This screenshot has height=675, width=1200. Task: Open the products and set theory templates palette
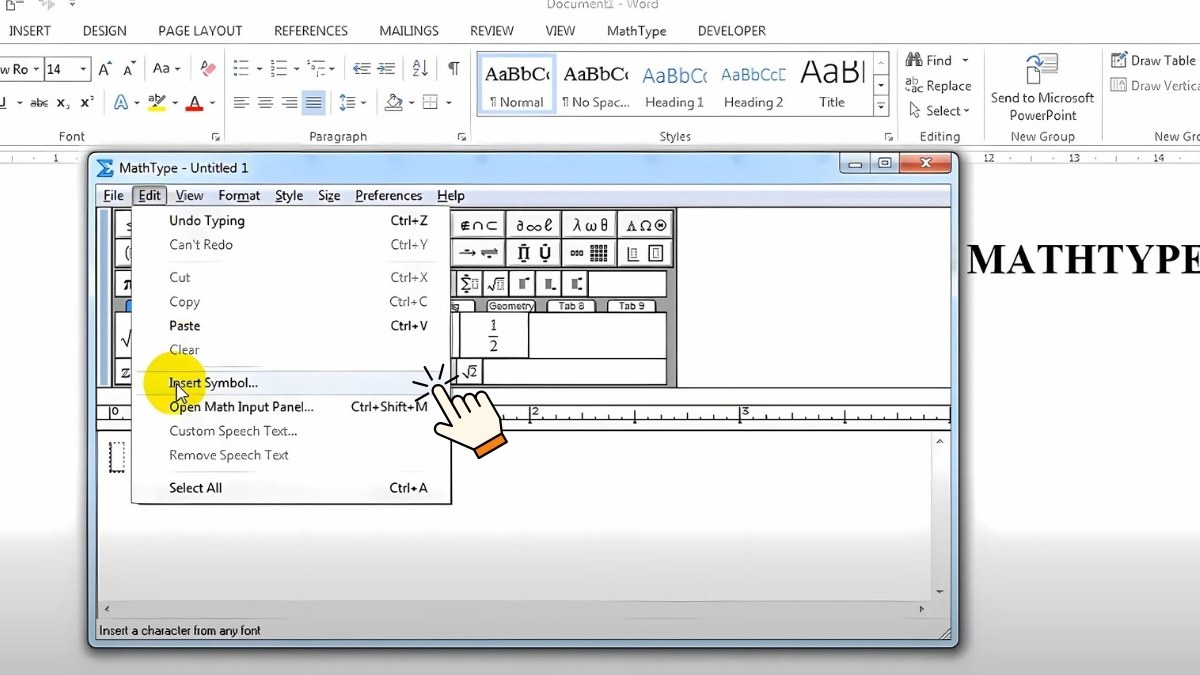coord(534,253)
